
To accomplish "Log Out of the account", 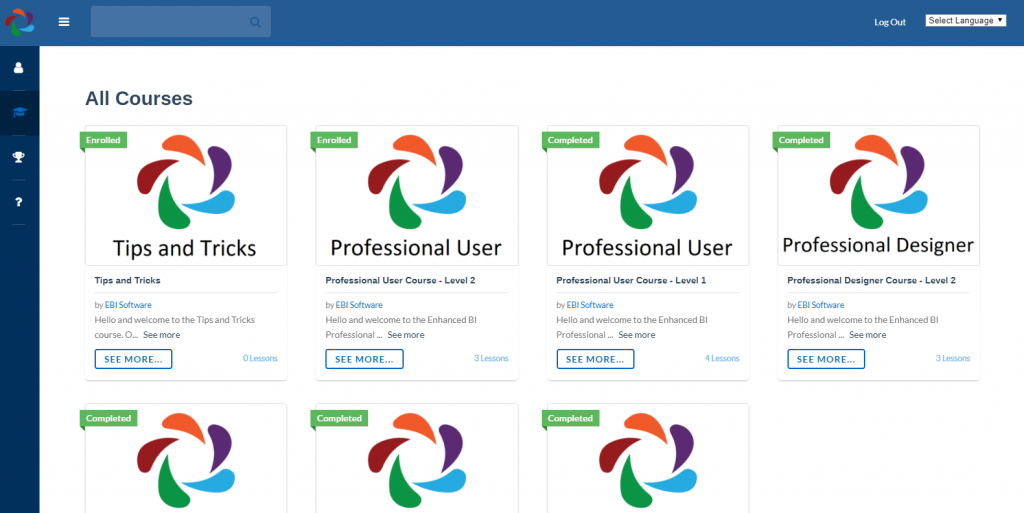I will coord(890,22).
